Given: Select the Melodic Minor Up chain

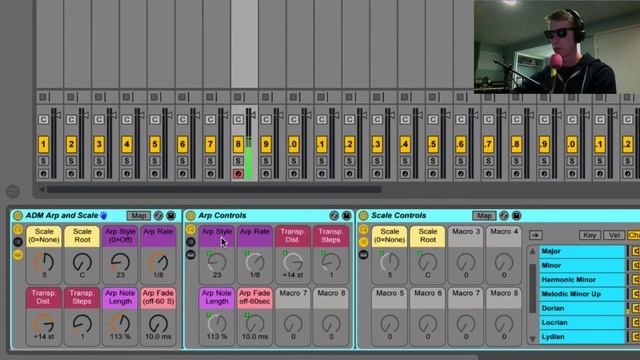Looking at the screenshot, I should [582, 294].
